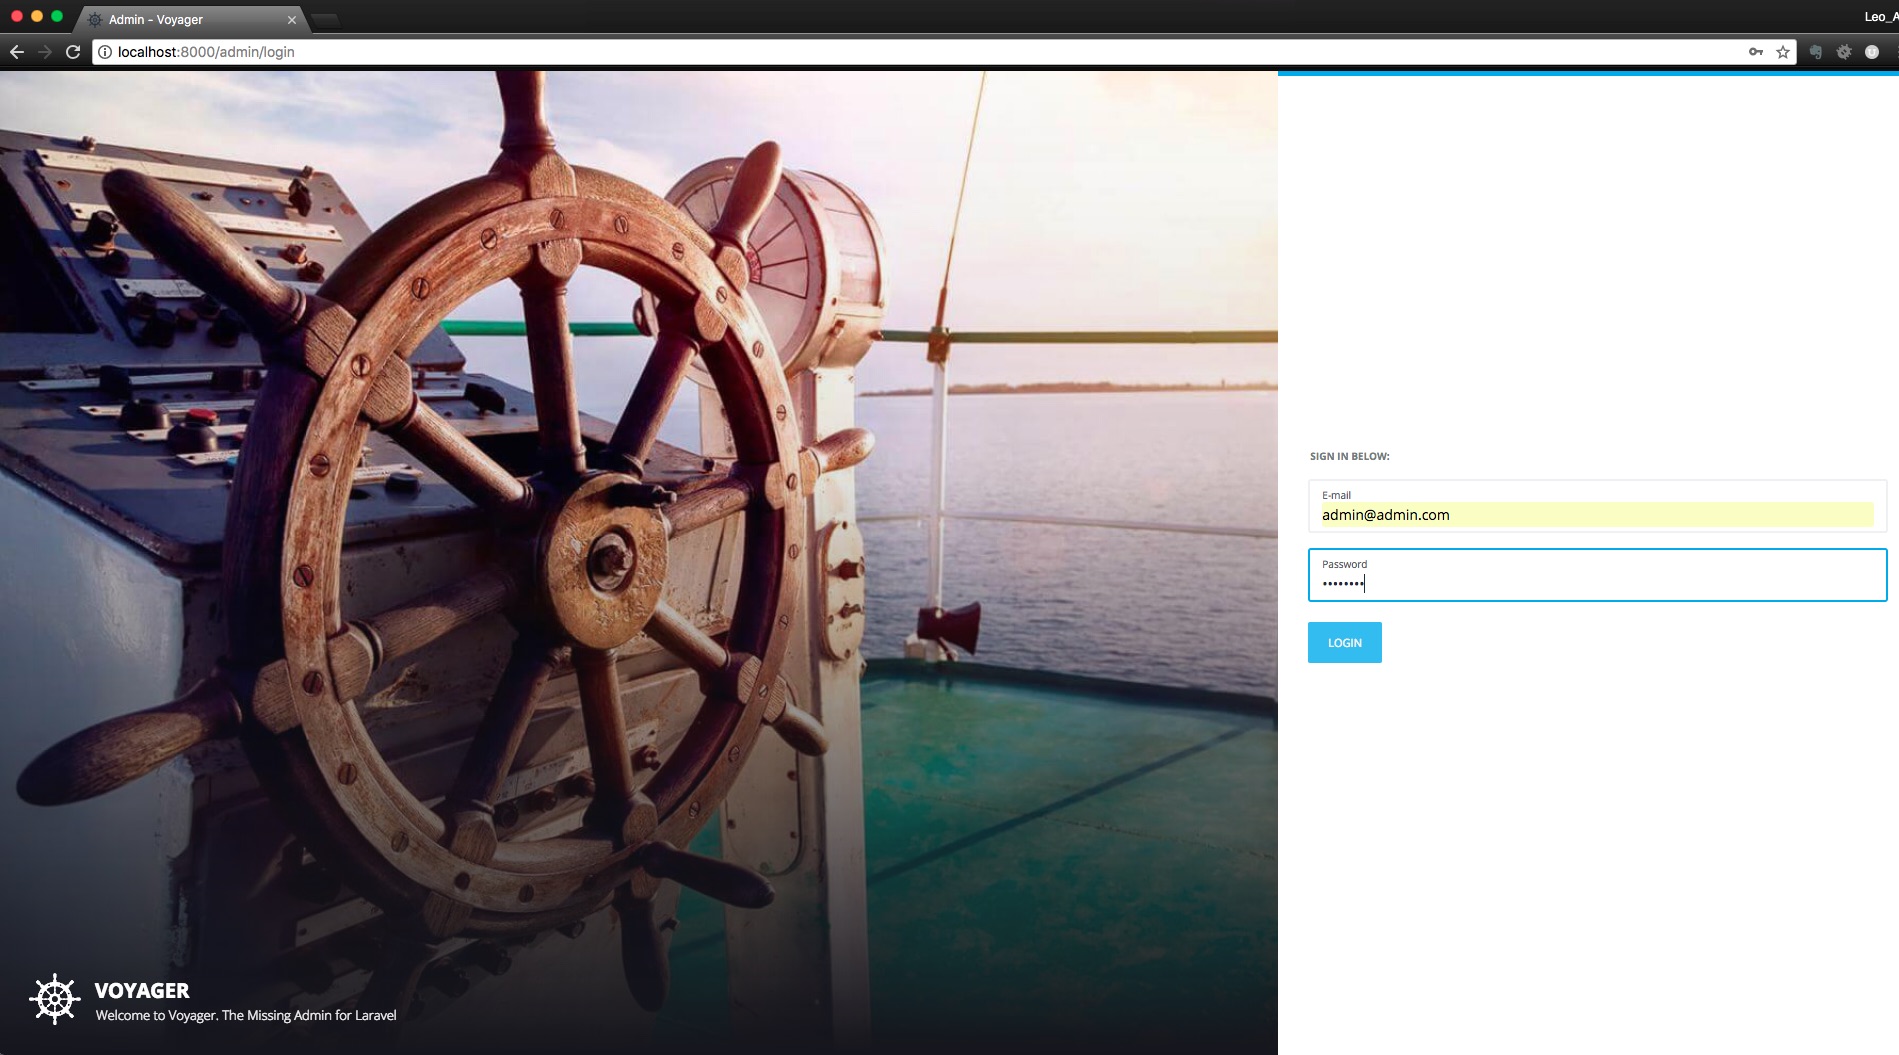
Task: Click the gear extension icon in the toolbar
Action: coord(1844,52)
